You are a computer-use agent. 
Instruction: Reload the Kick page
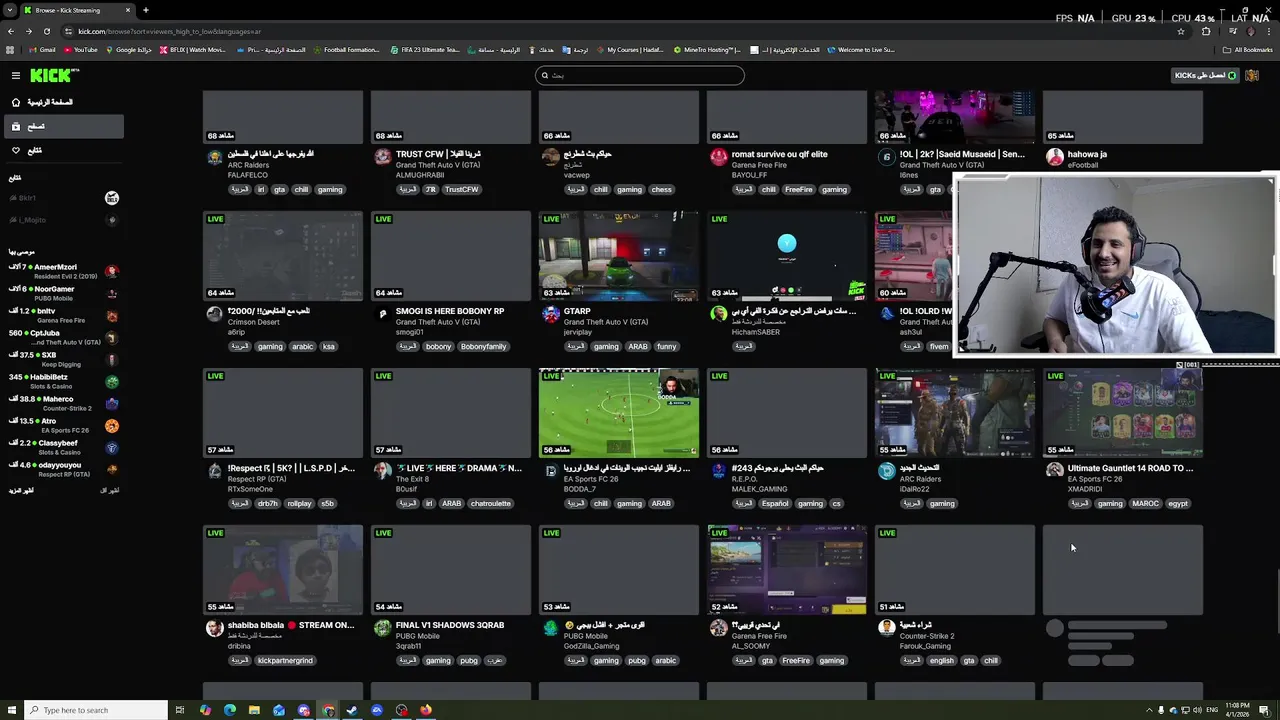coord(46,31)
